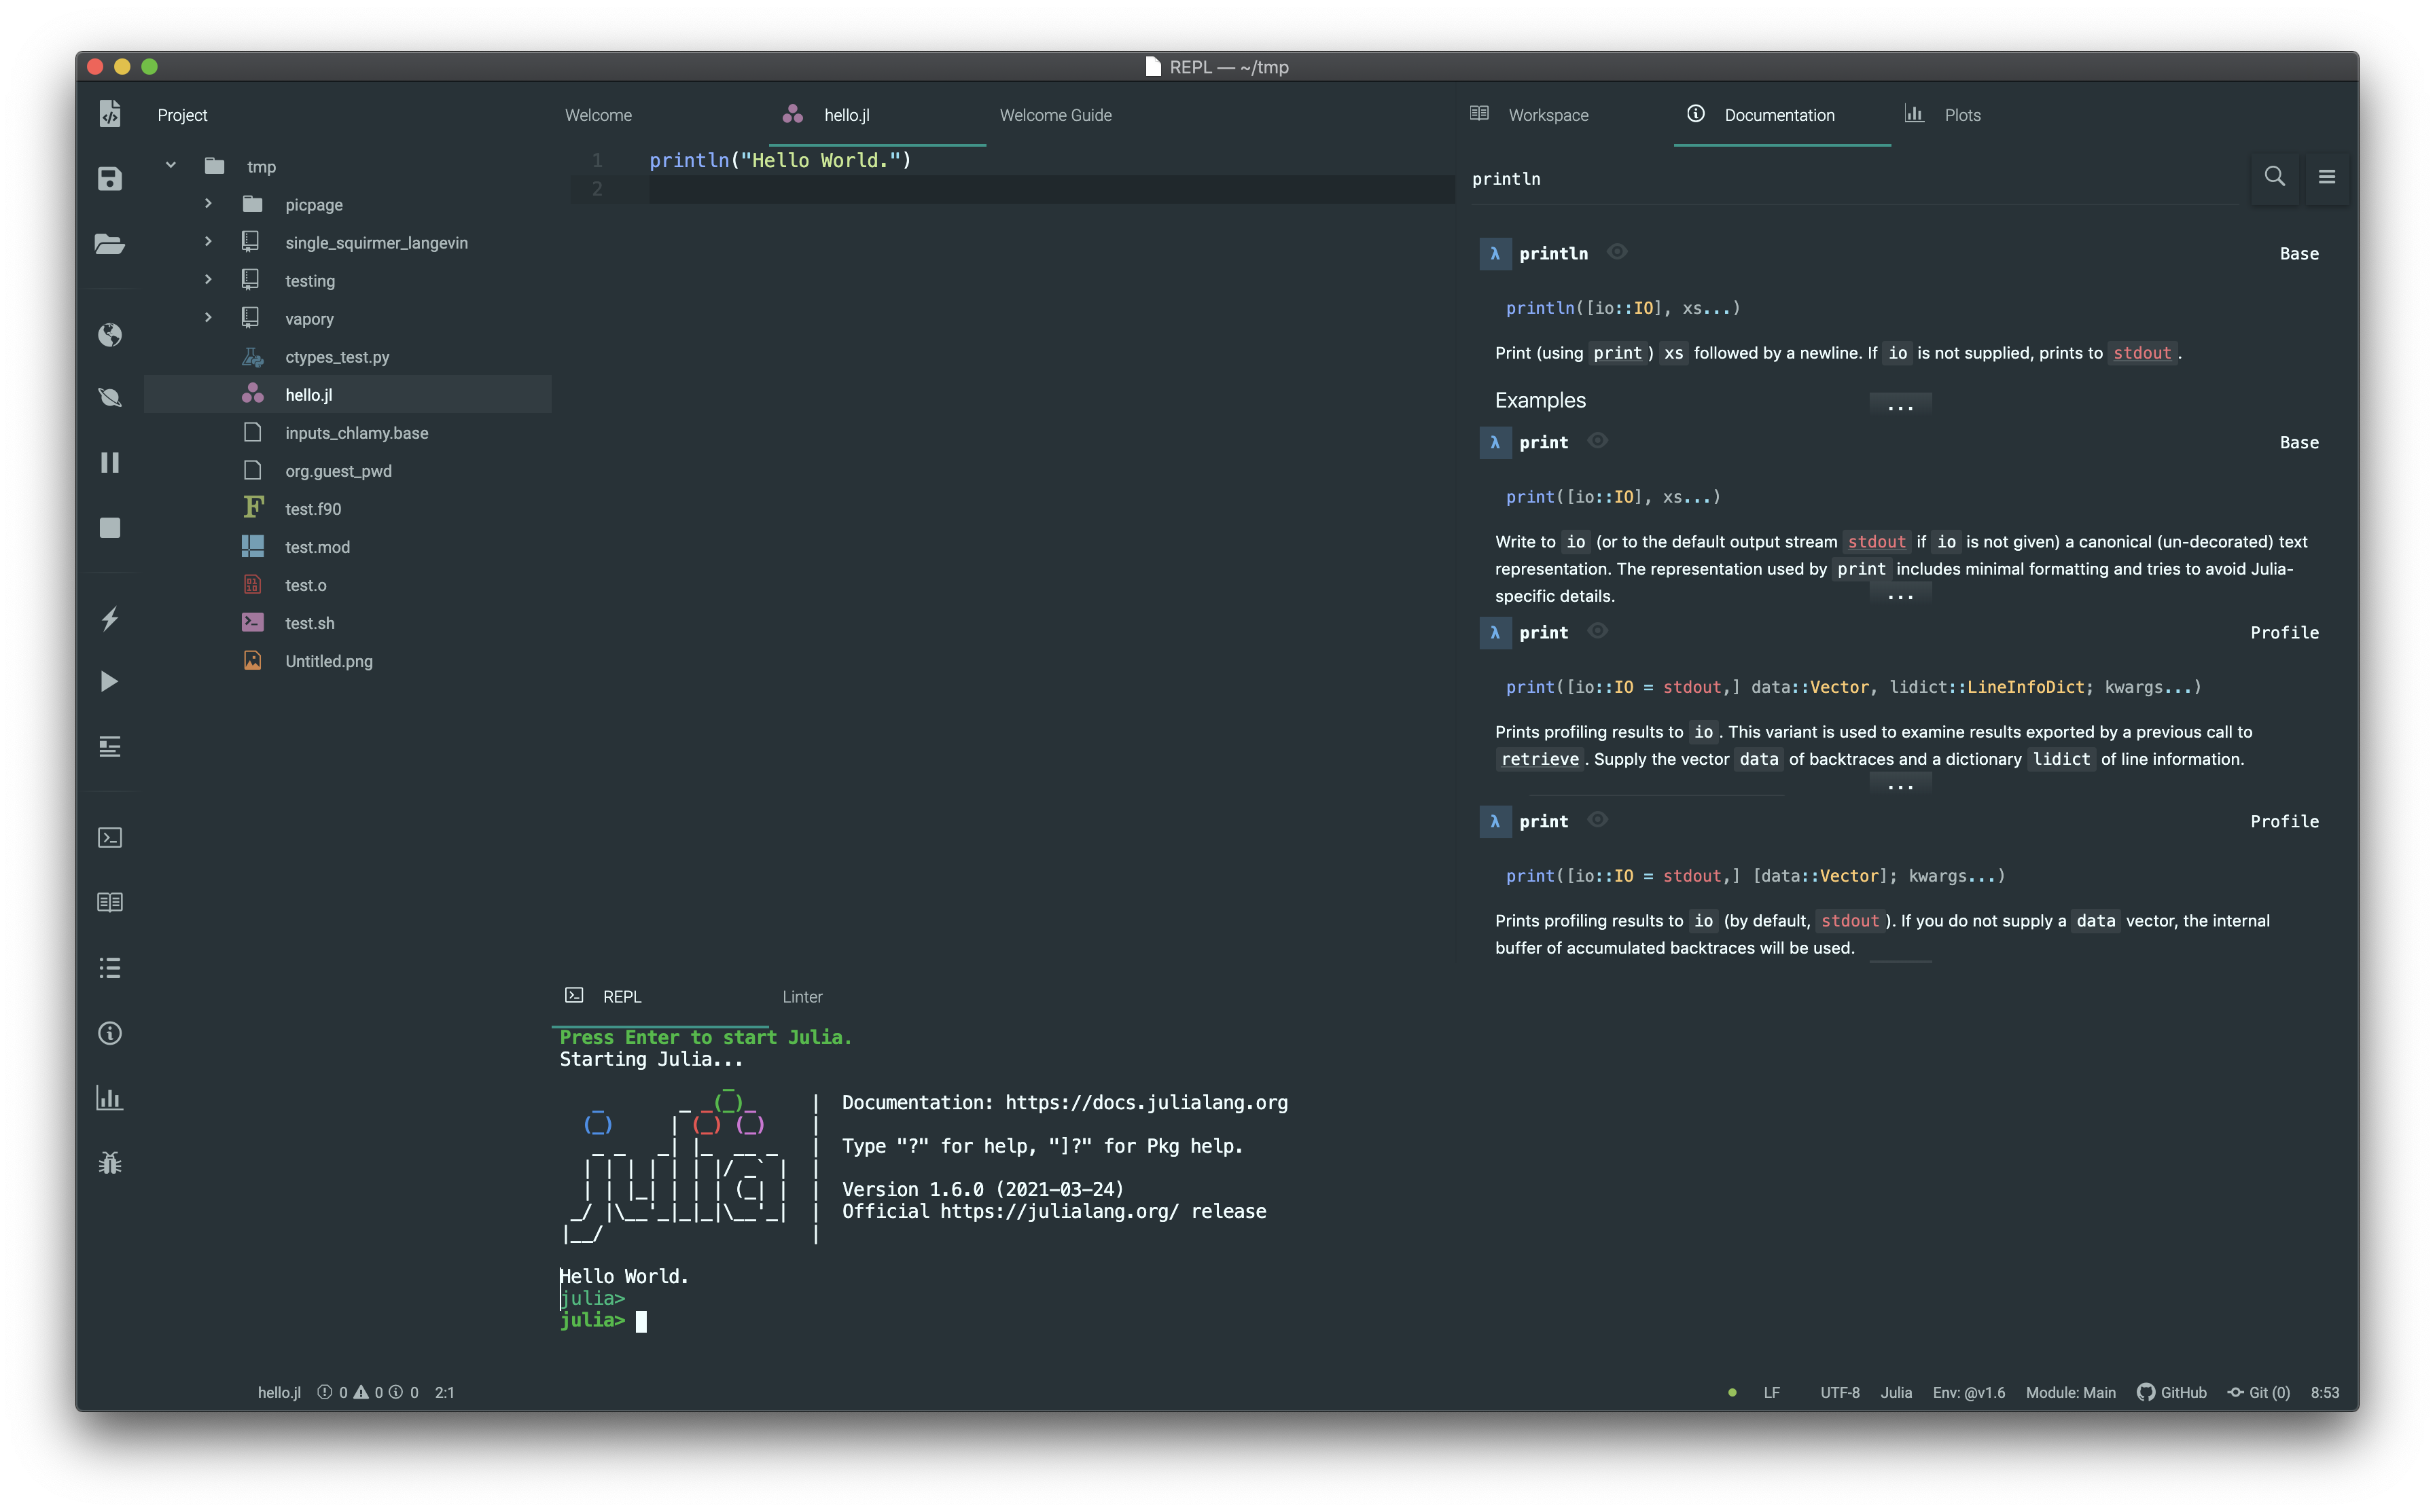Click the search magnifier in the Documentation pane
The image size is (2435, 1512).
2275,178
